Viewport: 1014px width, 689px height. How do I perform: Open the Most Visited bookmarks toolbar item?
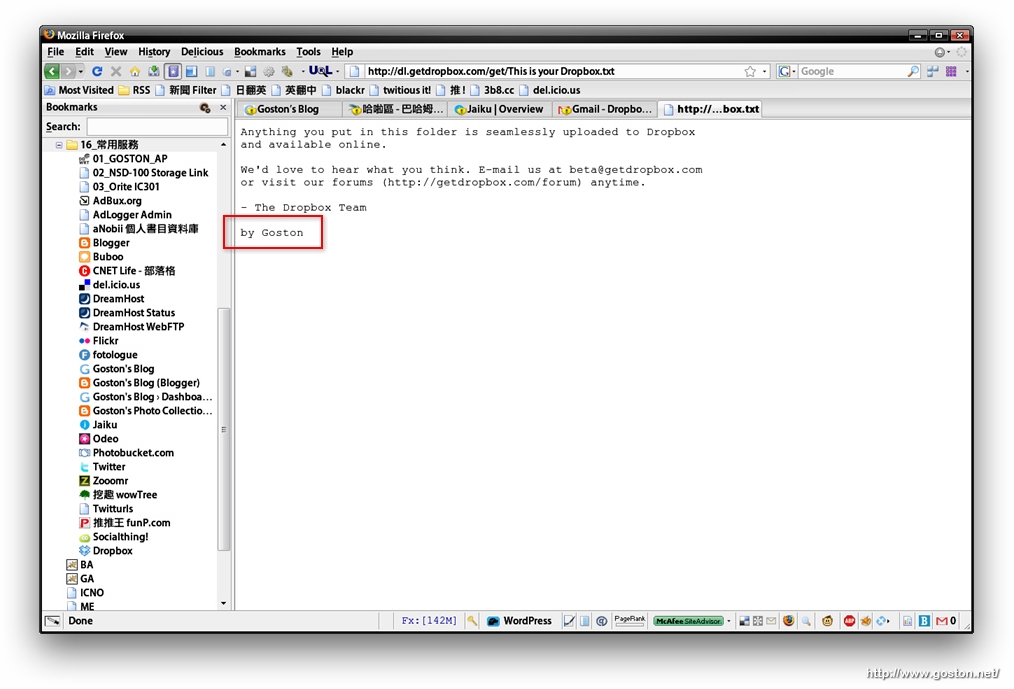[79, 90]
